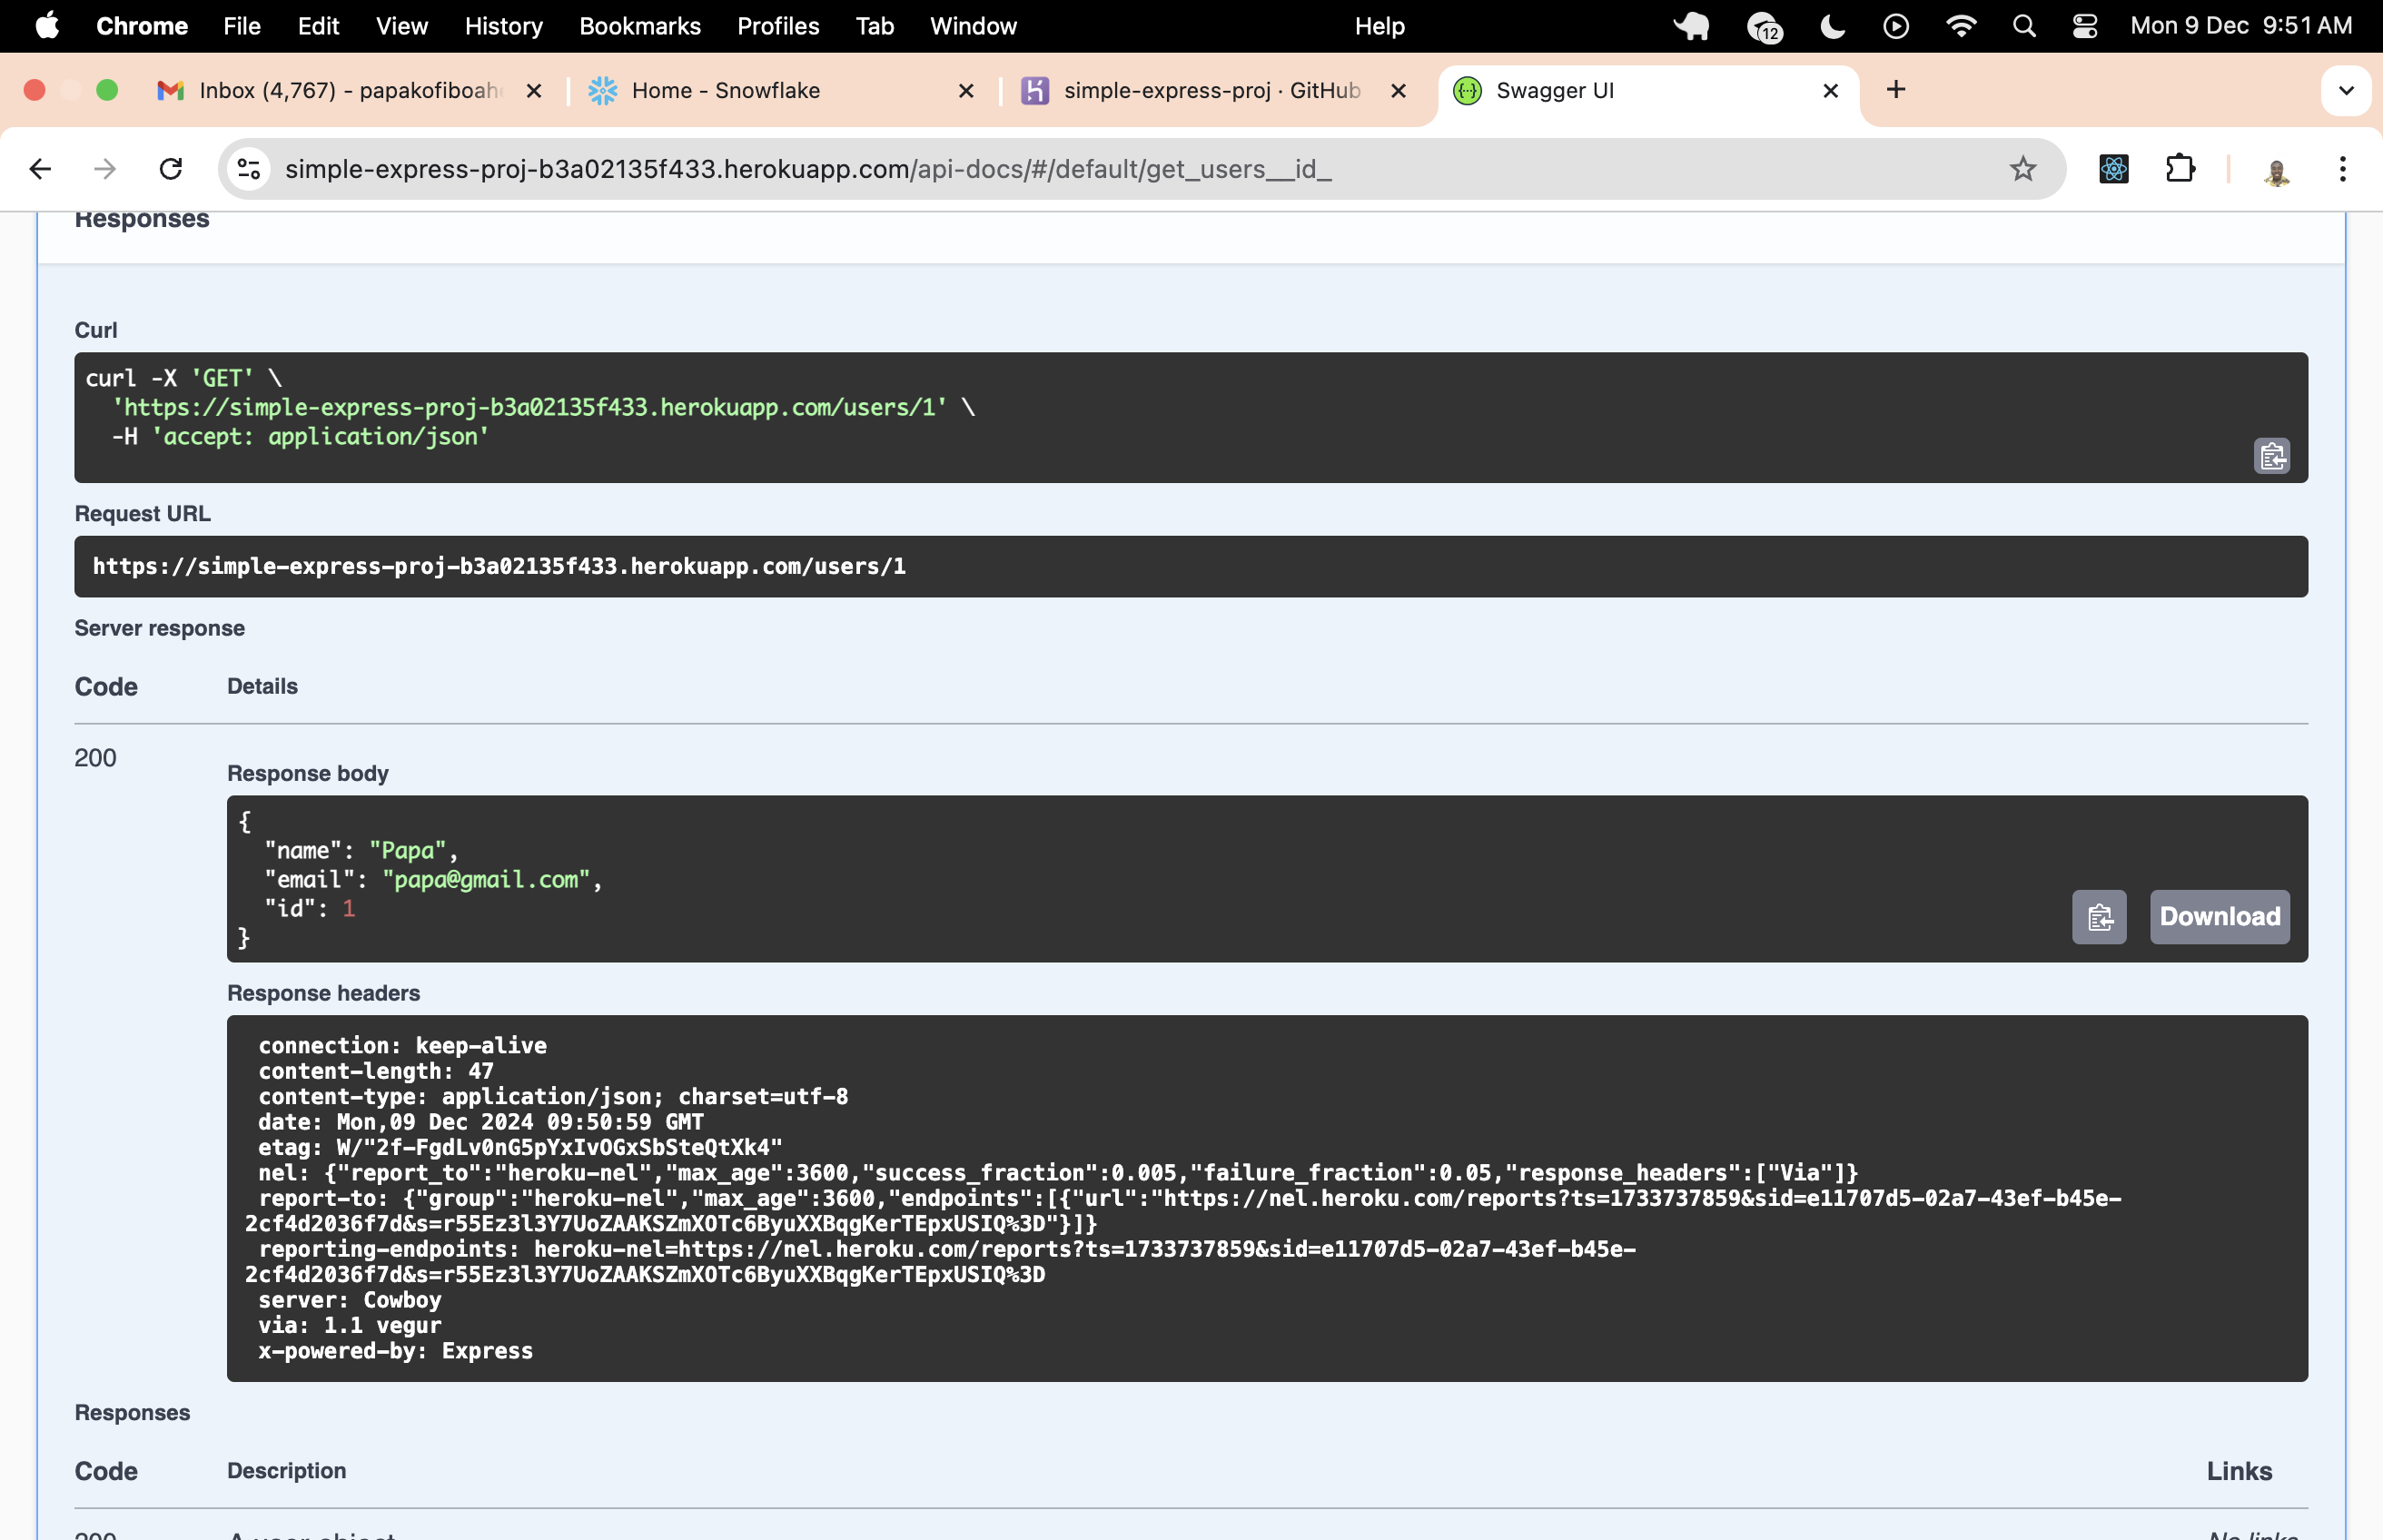Screen dimensions: 2383x1540
Task: Switch to simple-express-proj GitHub tab
Action: point(1211,91)
